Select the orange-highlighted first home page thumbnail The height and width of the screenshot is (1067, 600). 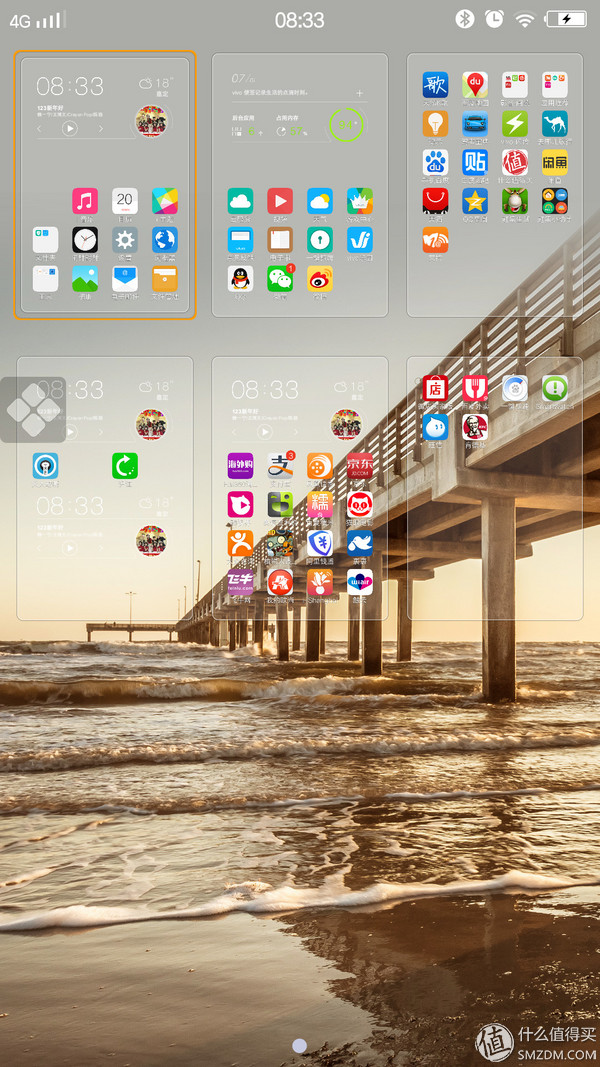coord(105,185)
